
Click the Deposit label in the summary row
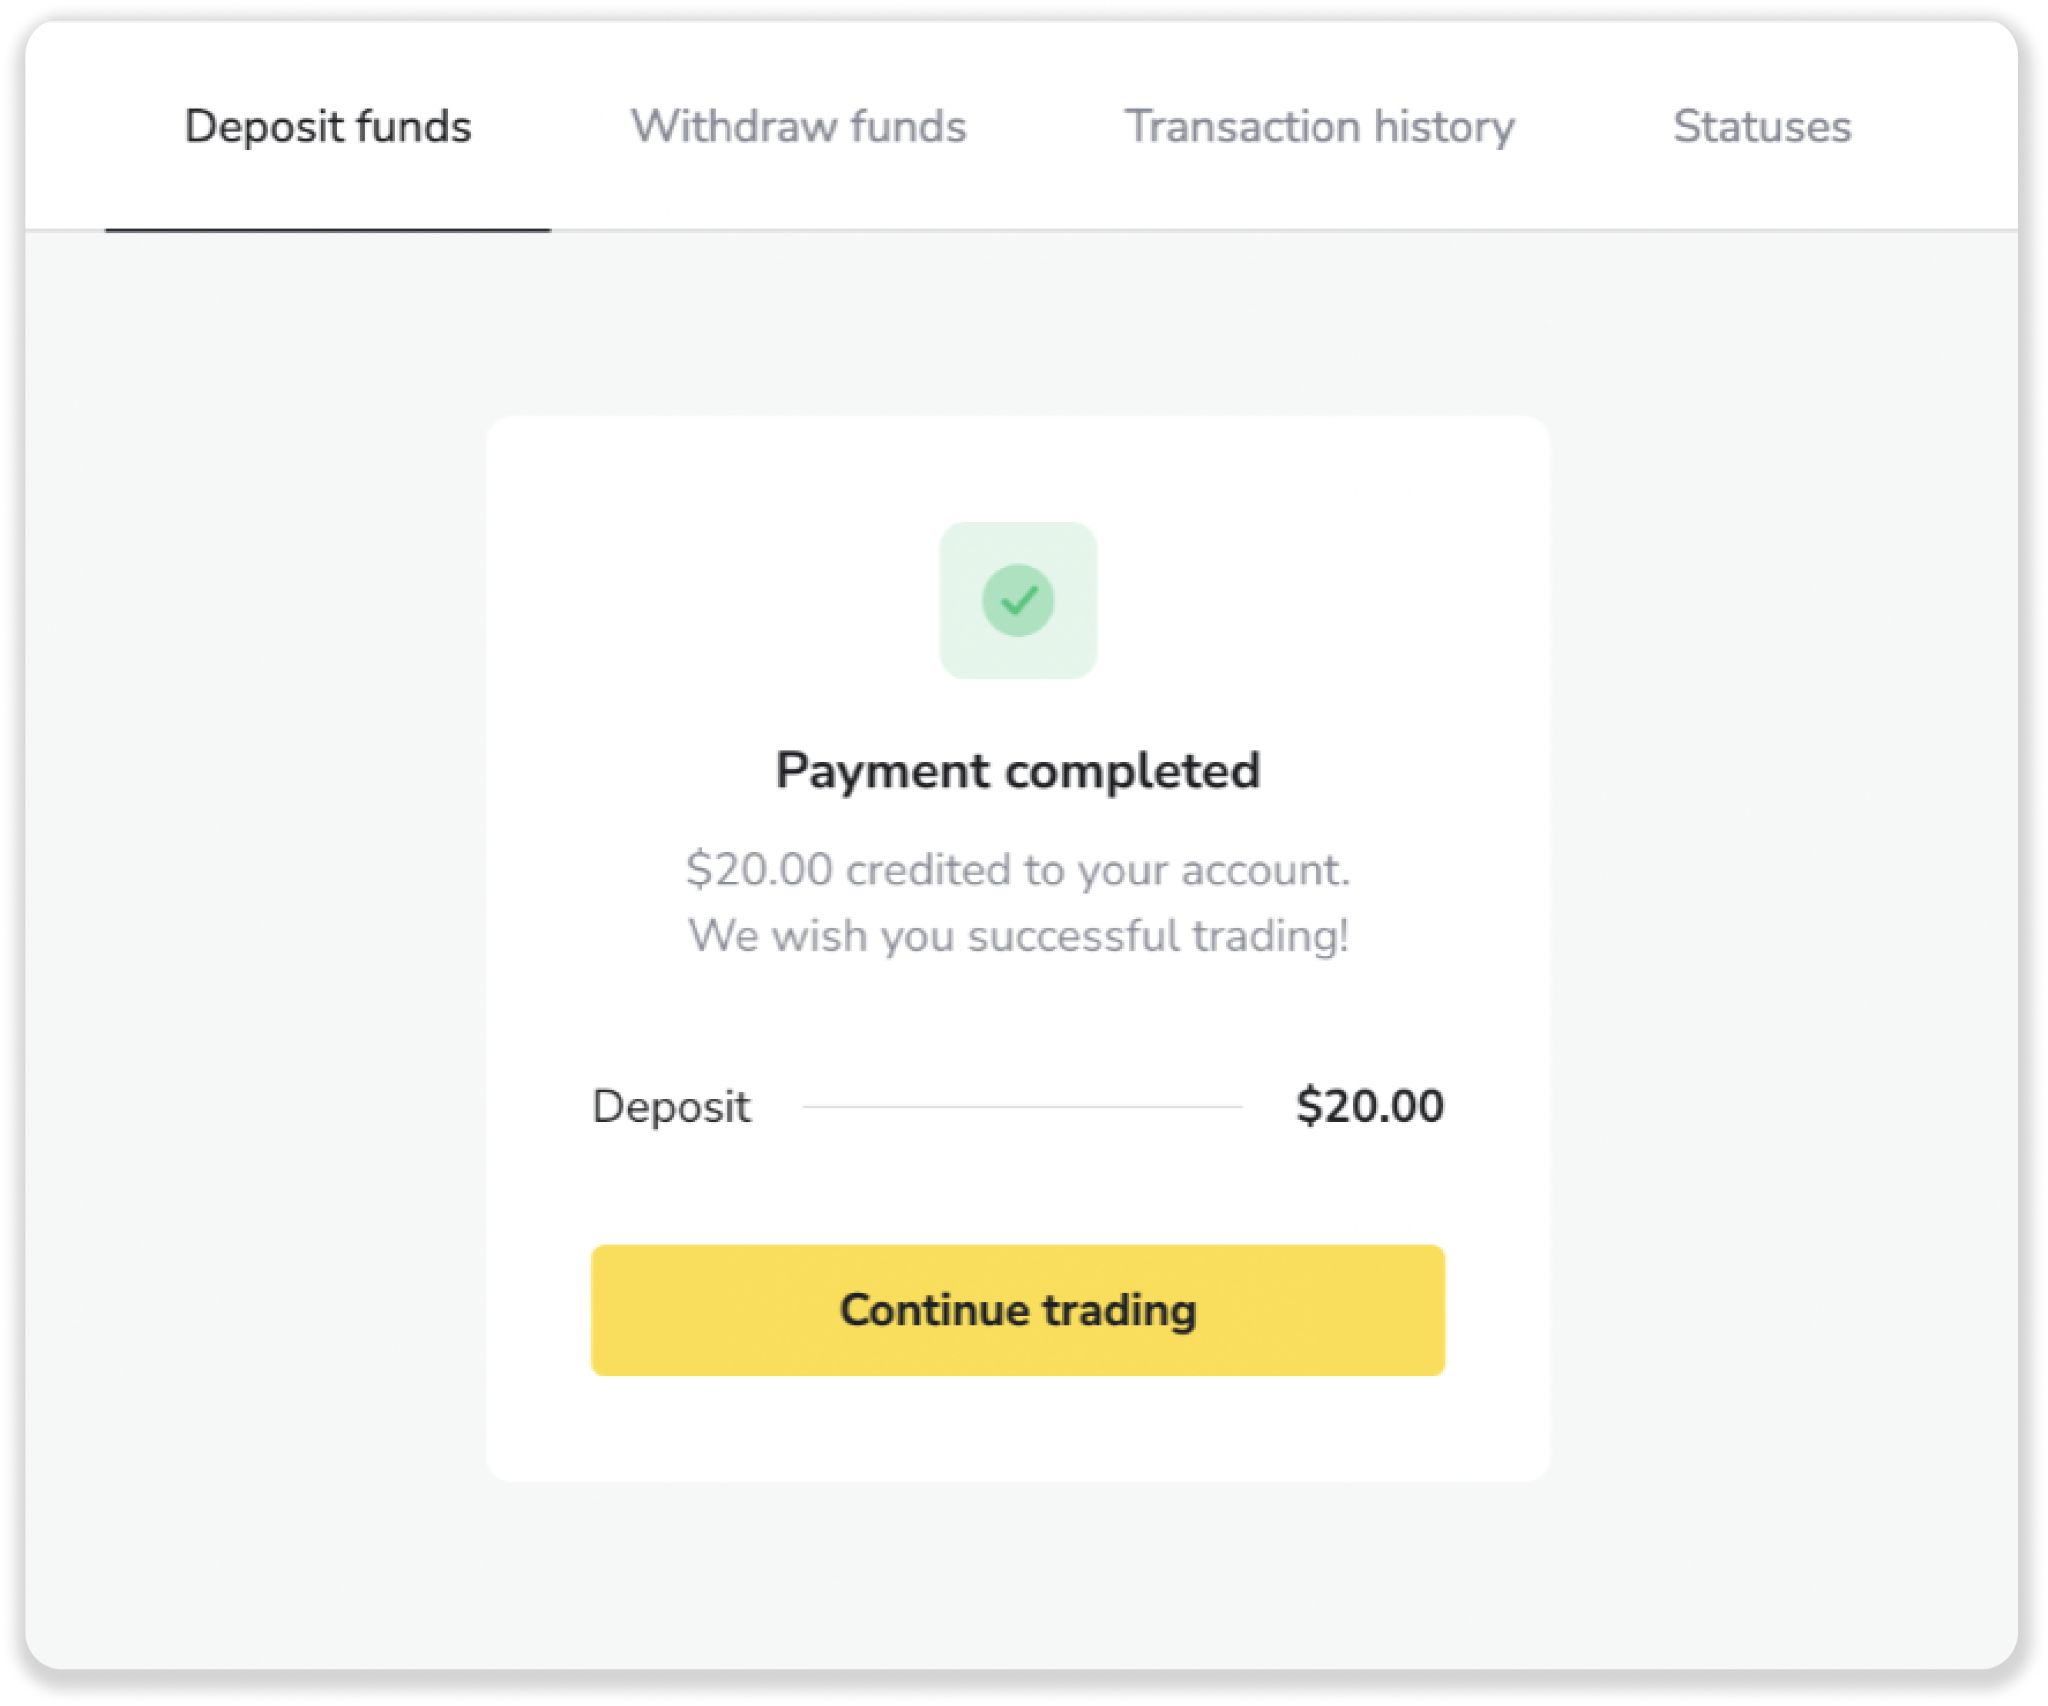(x=671, y=1107)
